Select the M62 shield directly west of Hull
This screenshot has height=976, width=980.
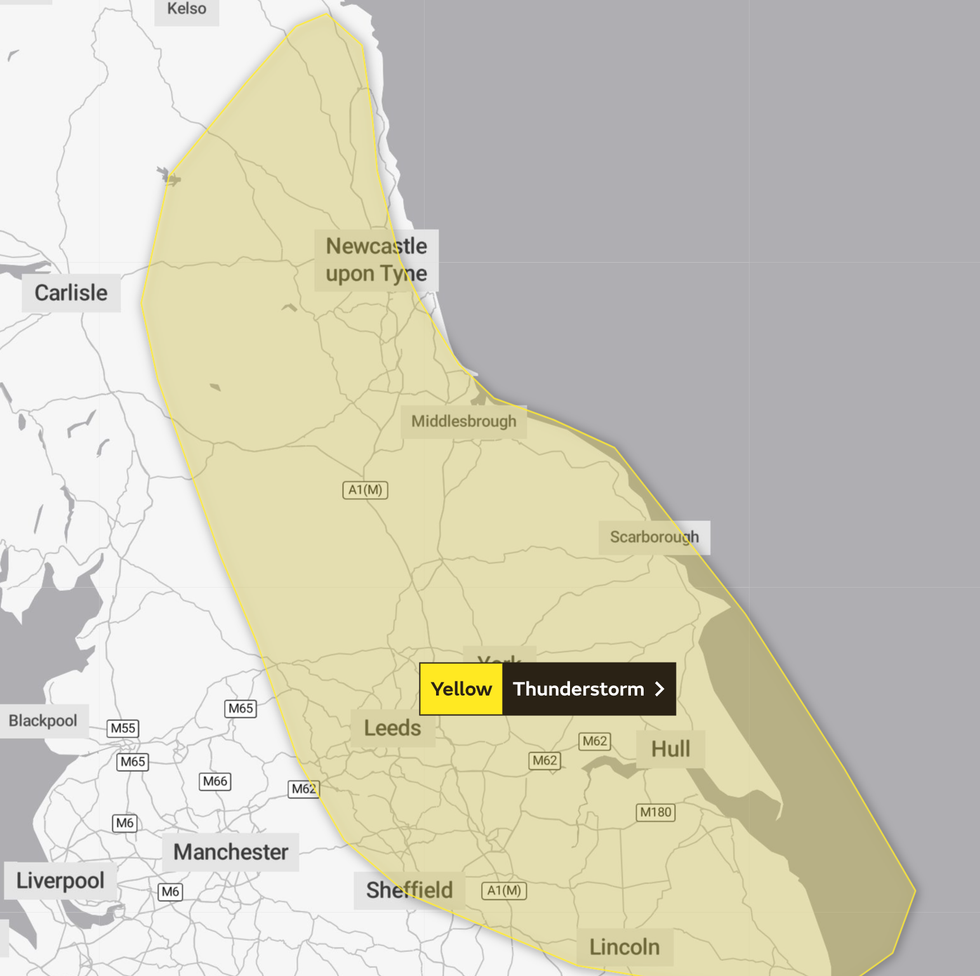(x=594, y=741)
